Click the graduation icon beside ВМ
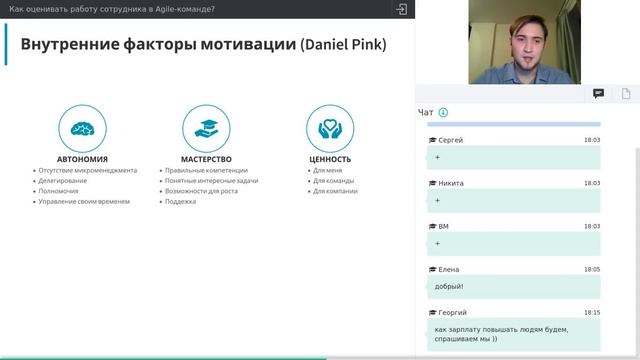 [433, 226]
